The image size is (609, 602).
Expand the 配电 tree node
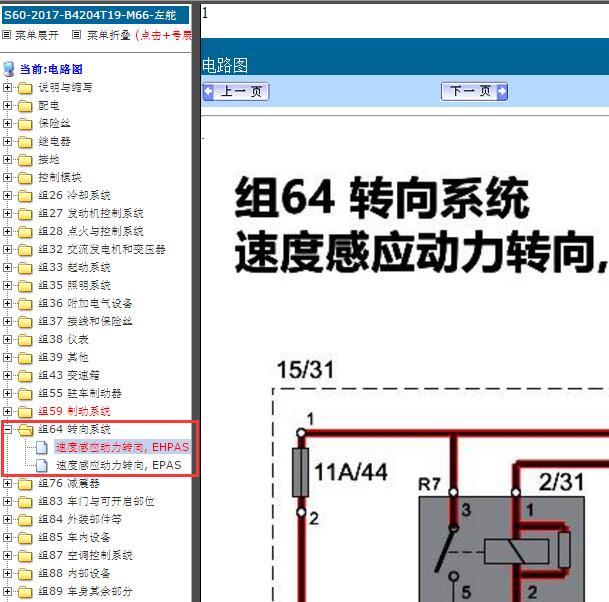pyautogui.click(x=7, y=105)
